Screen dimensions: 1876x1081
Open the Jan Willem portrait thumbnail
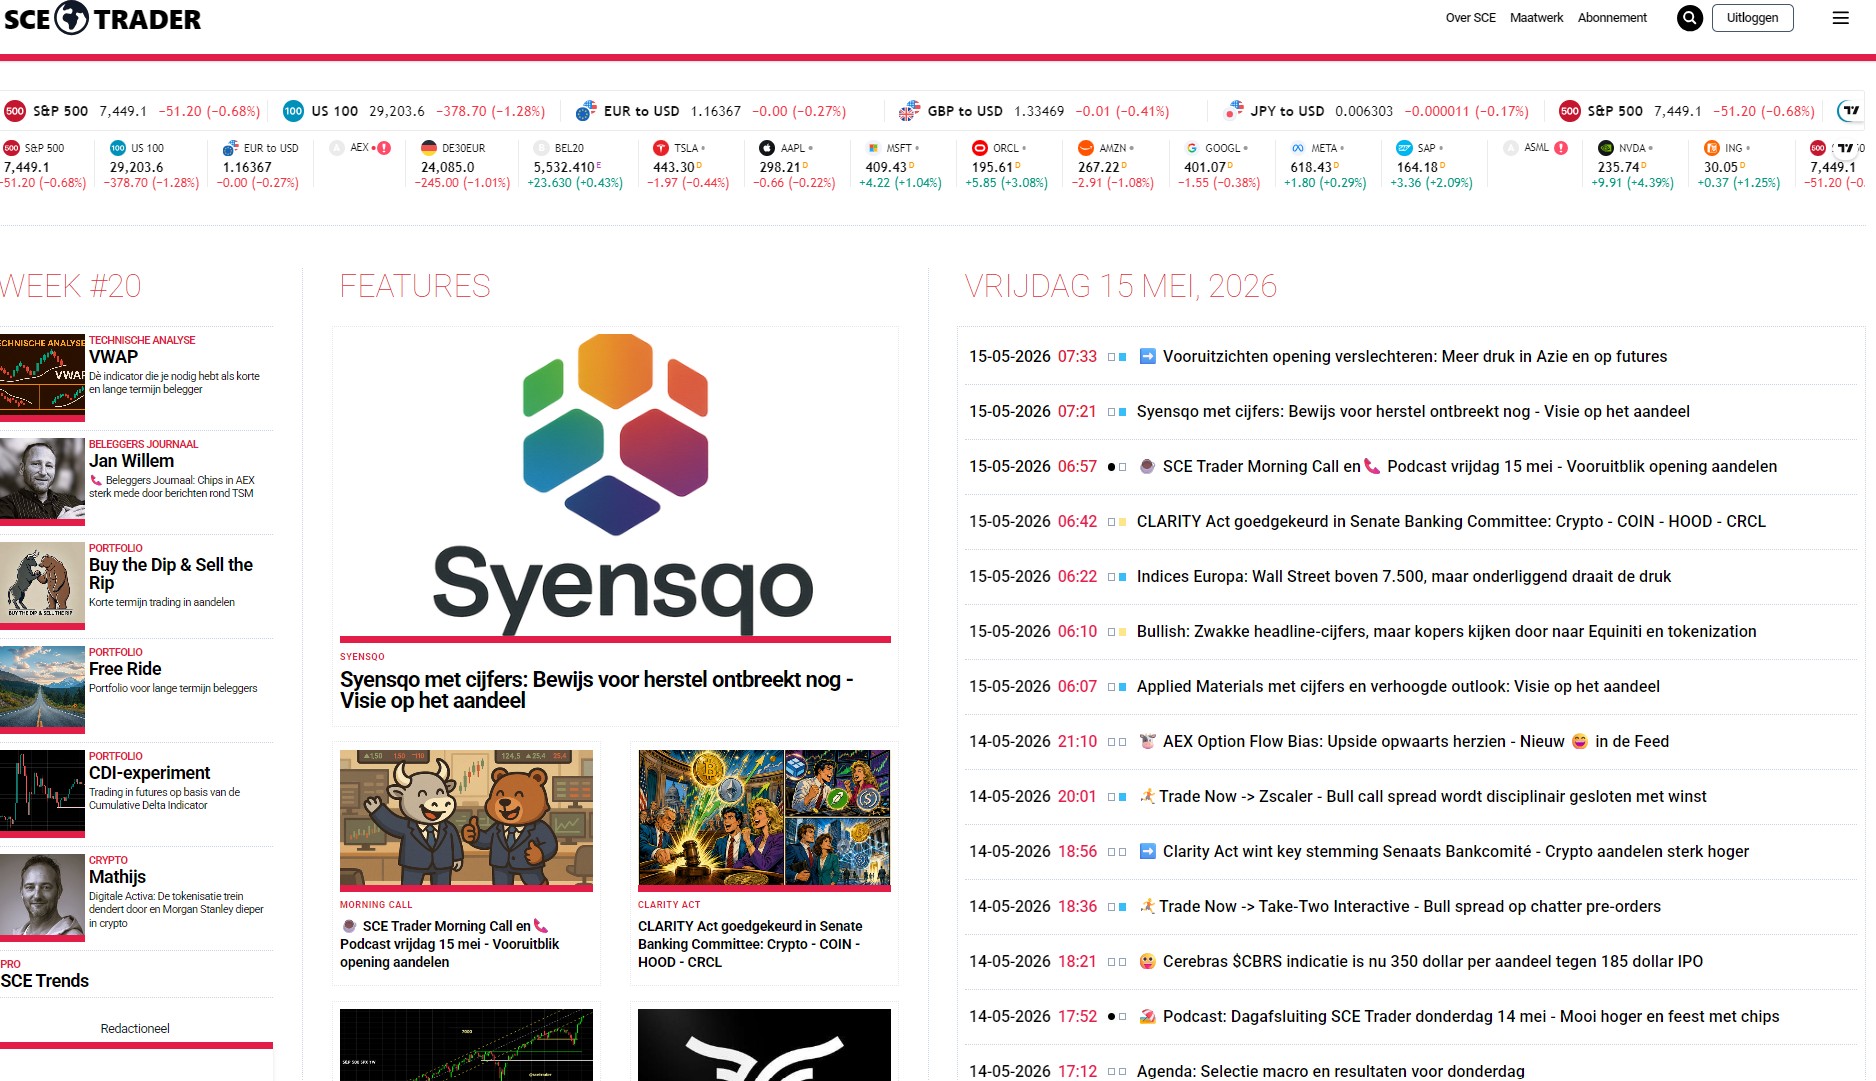[x=42, y=481]
